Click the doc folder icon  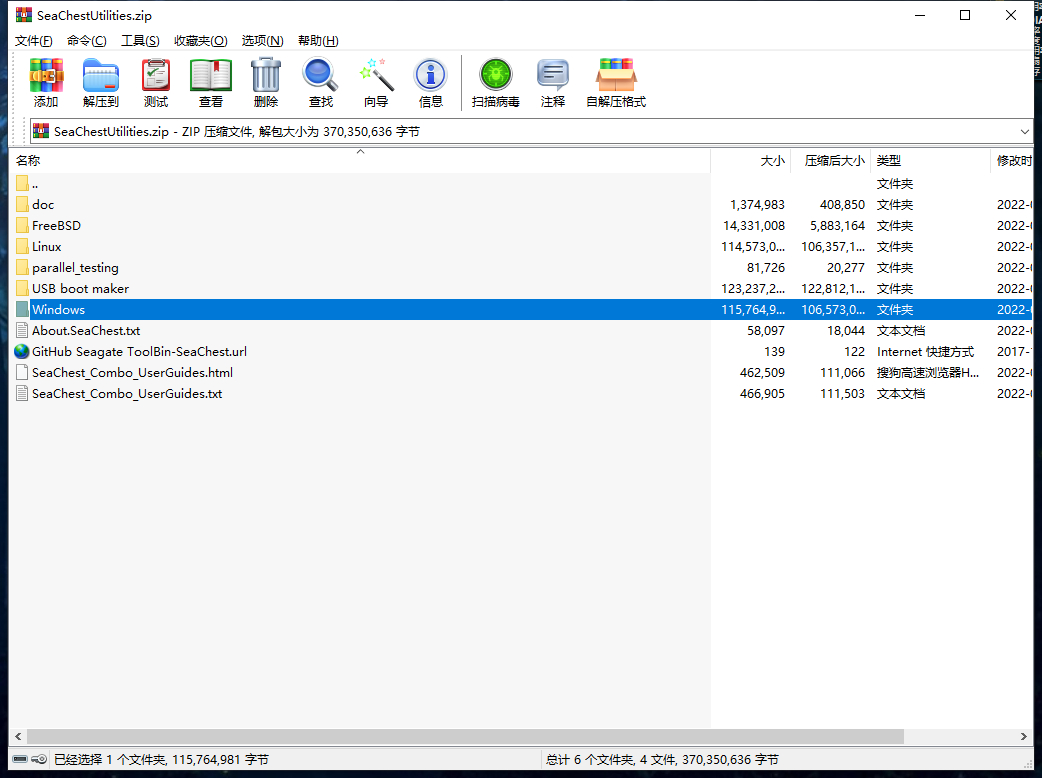click(22, 205)
